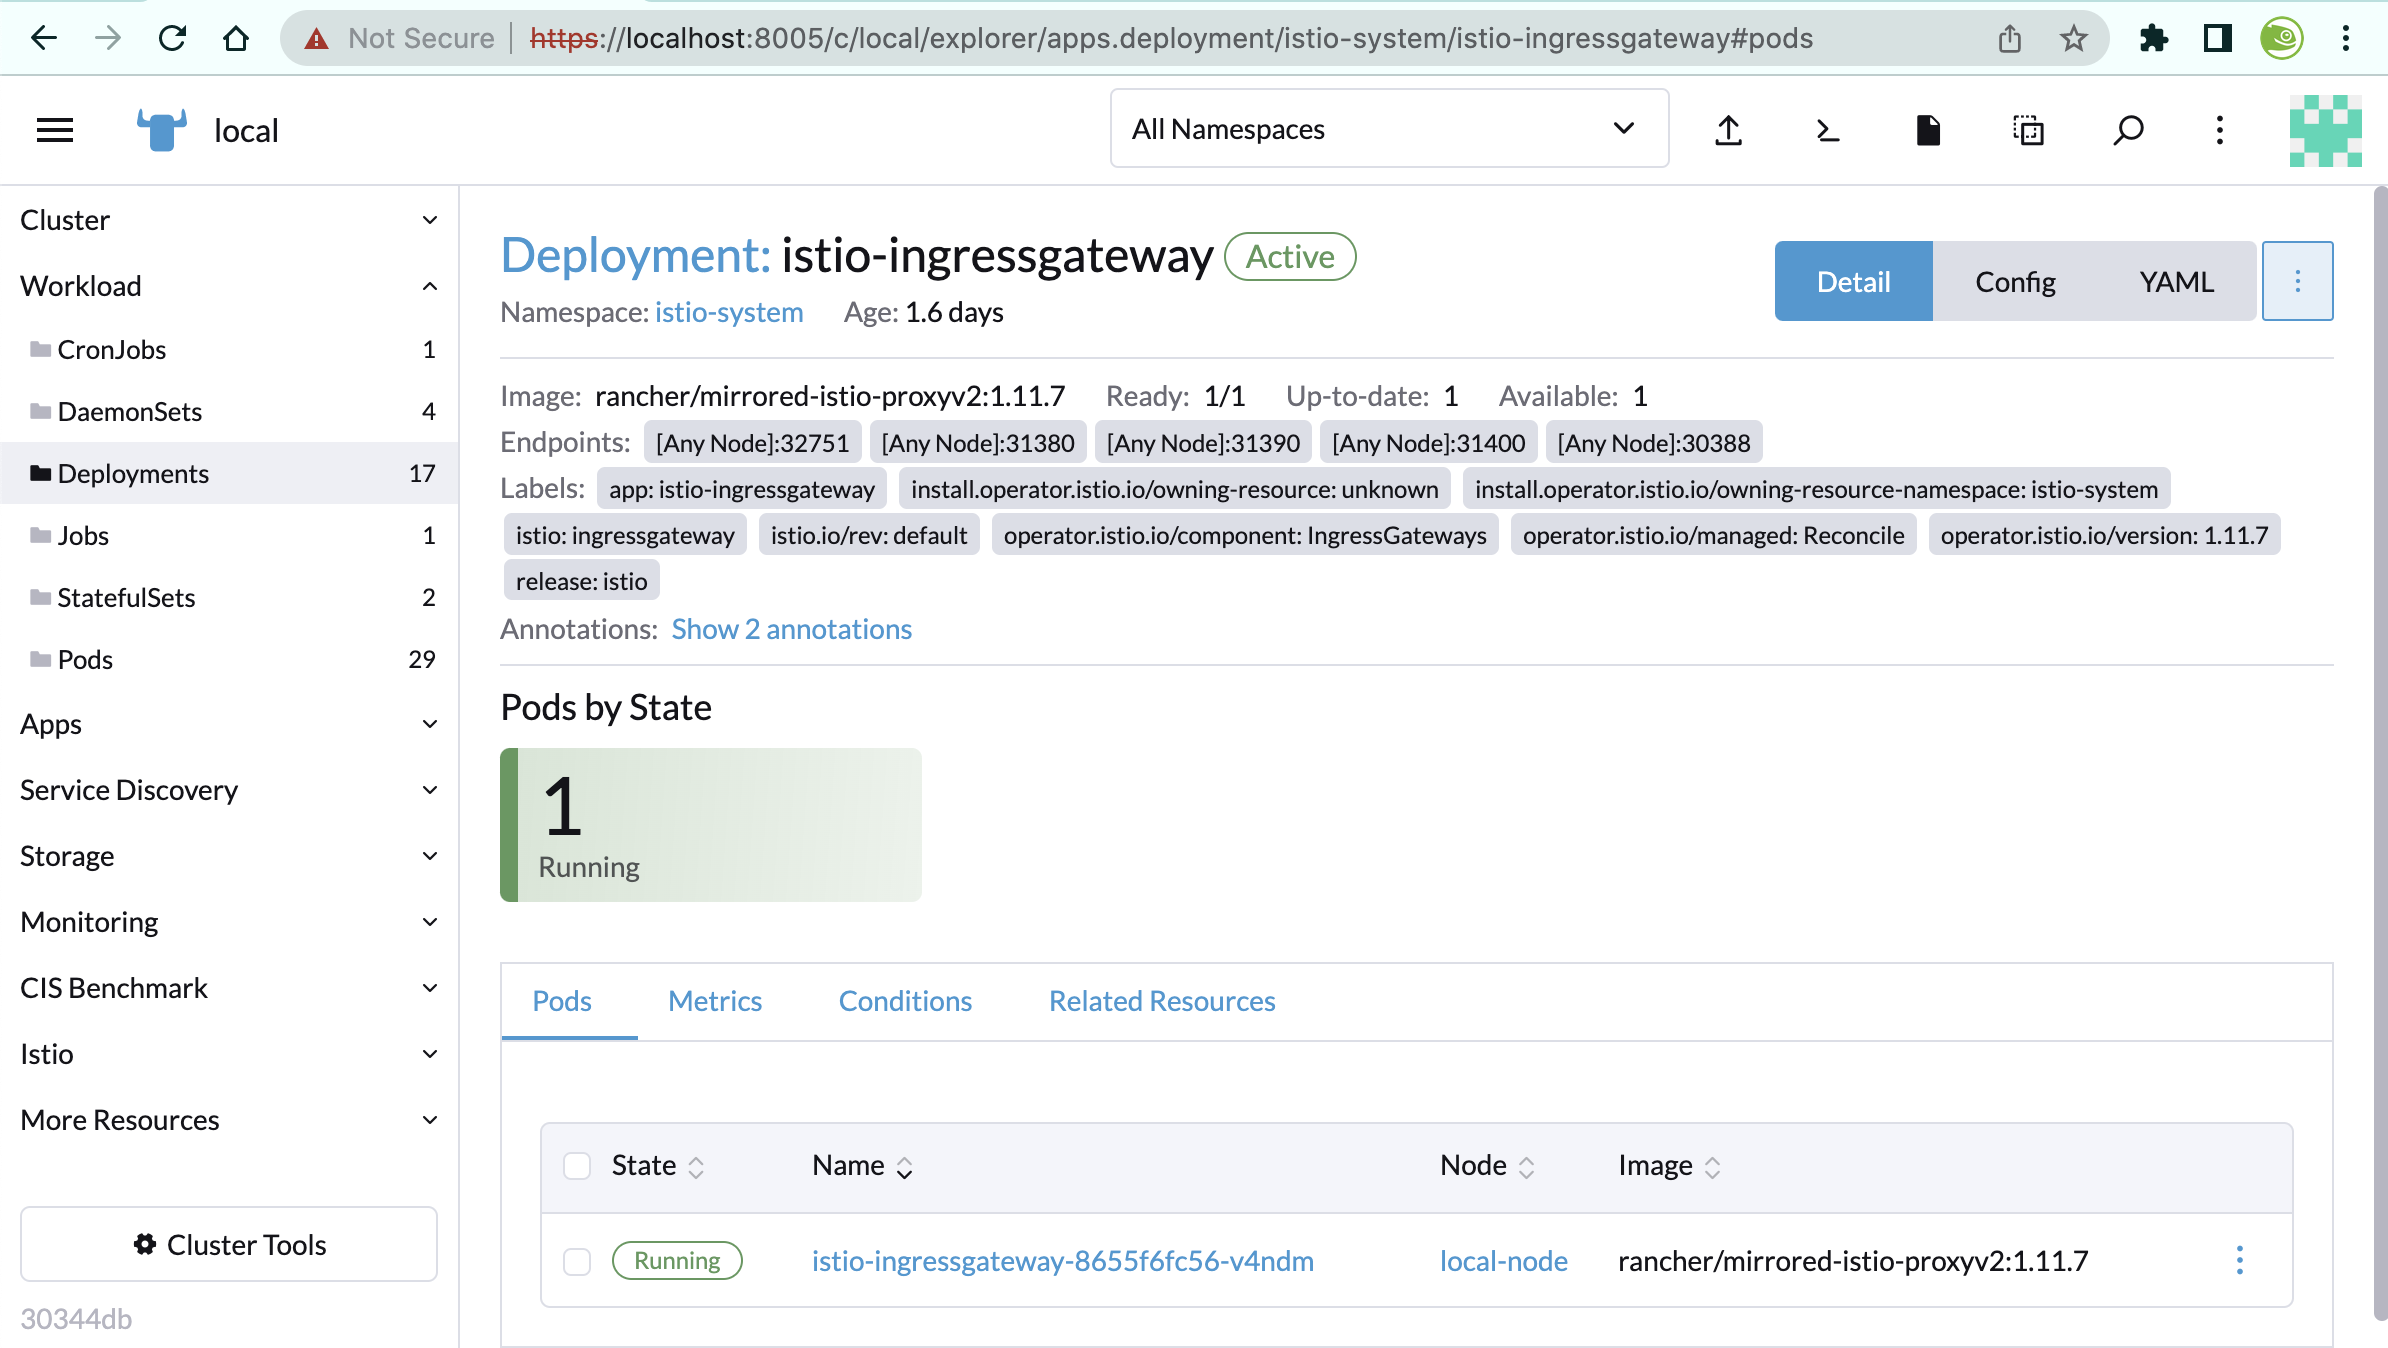The image size is (2388, 1348).
Task: Open the resource search
Action: click(2127, 130)
